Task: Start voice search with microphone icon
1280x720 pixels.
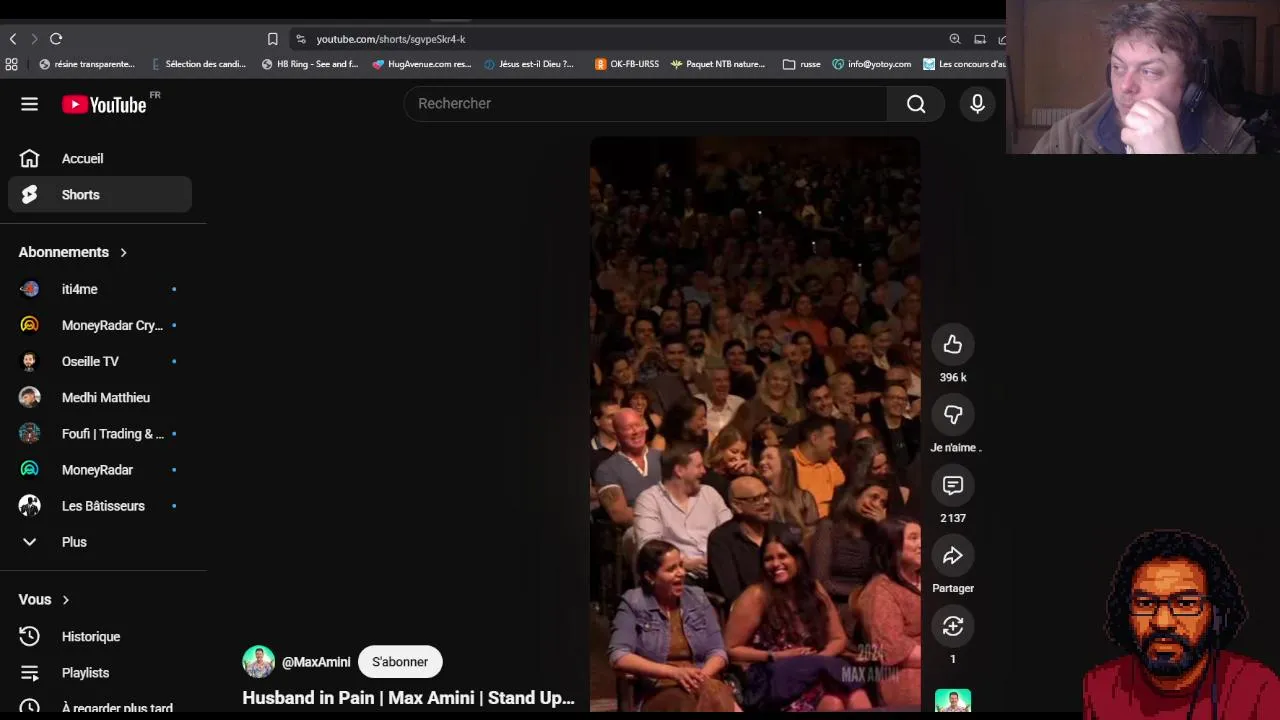Action: click(977, 103)
